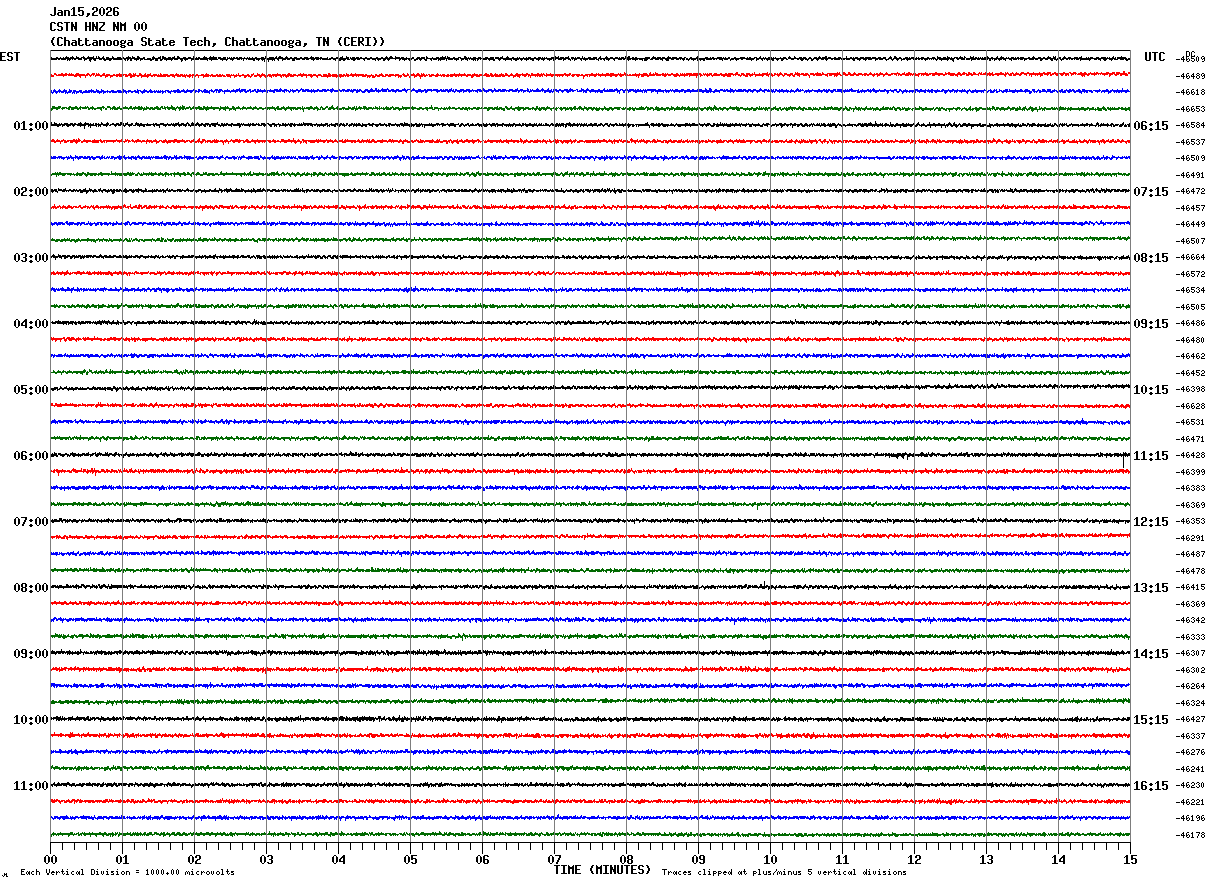Click the -46509 DC value at top

point(1190,60)
